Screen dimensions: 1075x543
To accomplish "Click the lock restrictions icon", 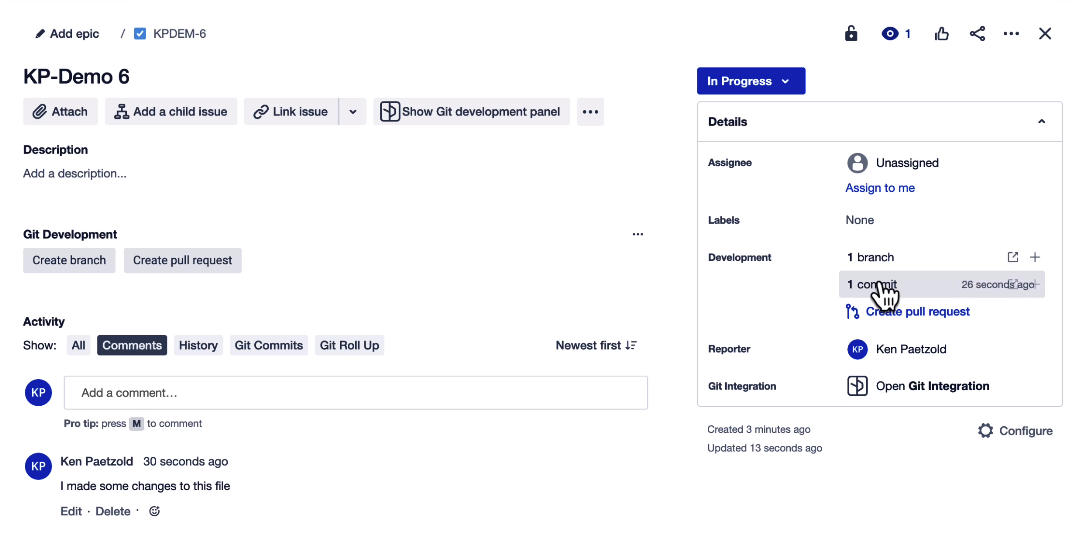I will 851,34.
